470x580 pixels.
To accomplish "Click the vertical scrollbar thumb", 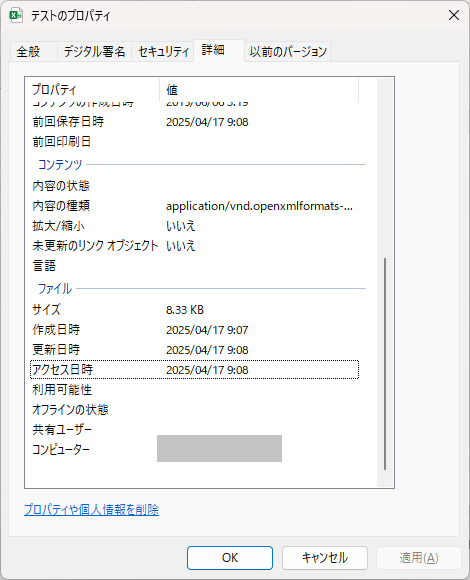I will [385, 364].
